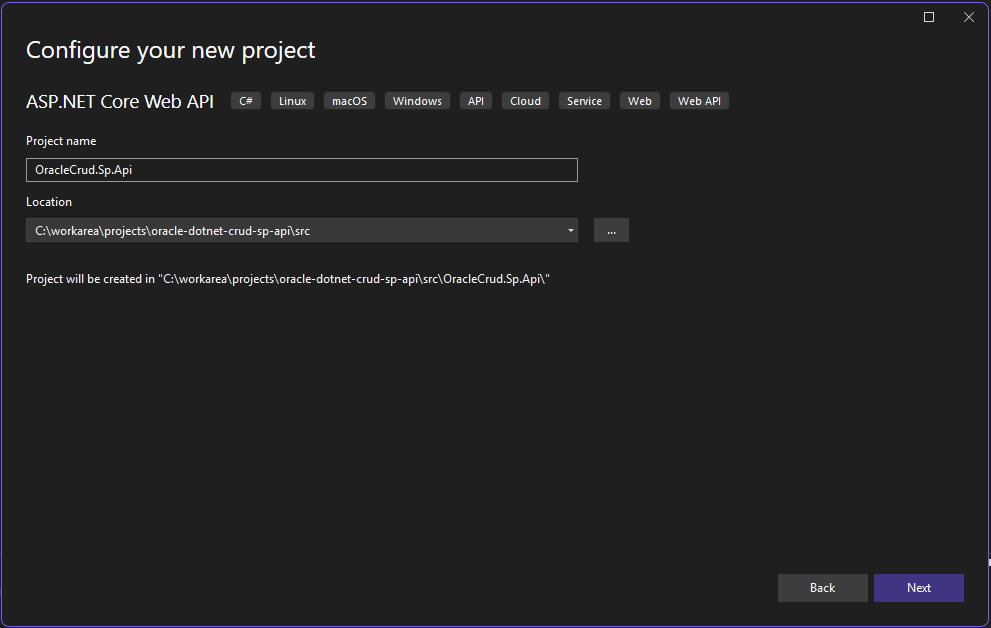Click the macOS platform tag

(349, 101)
